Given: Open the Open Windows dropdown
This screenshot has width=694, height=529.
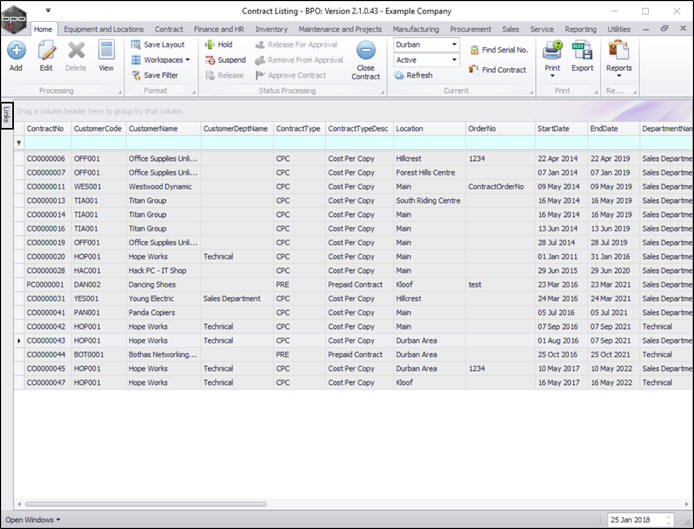Looking at the screenshot, I should coord(33,520).
